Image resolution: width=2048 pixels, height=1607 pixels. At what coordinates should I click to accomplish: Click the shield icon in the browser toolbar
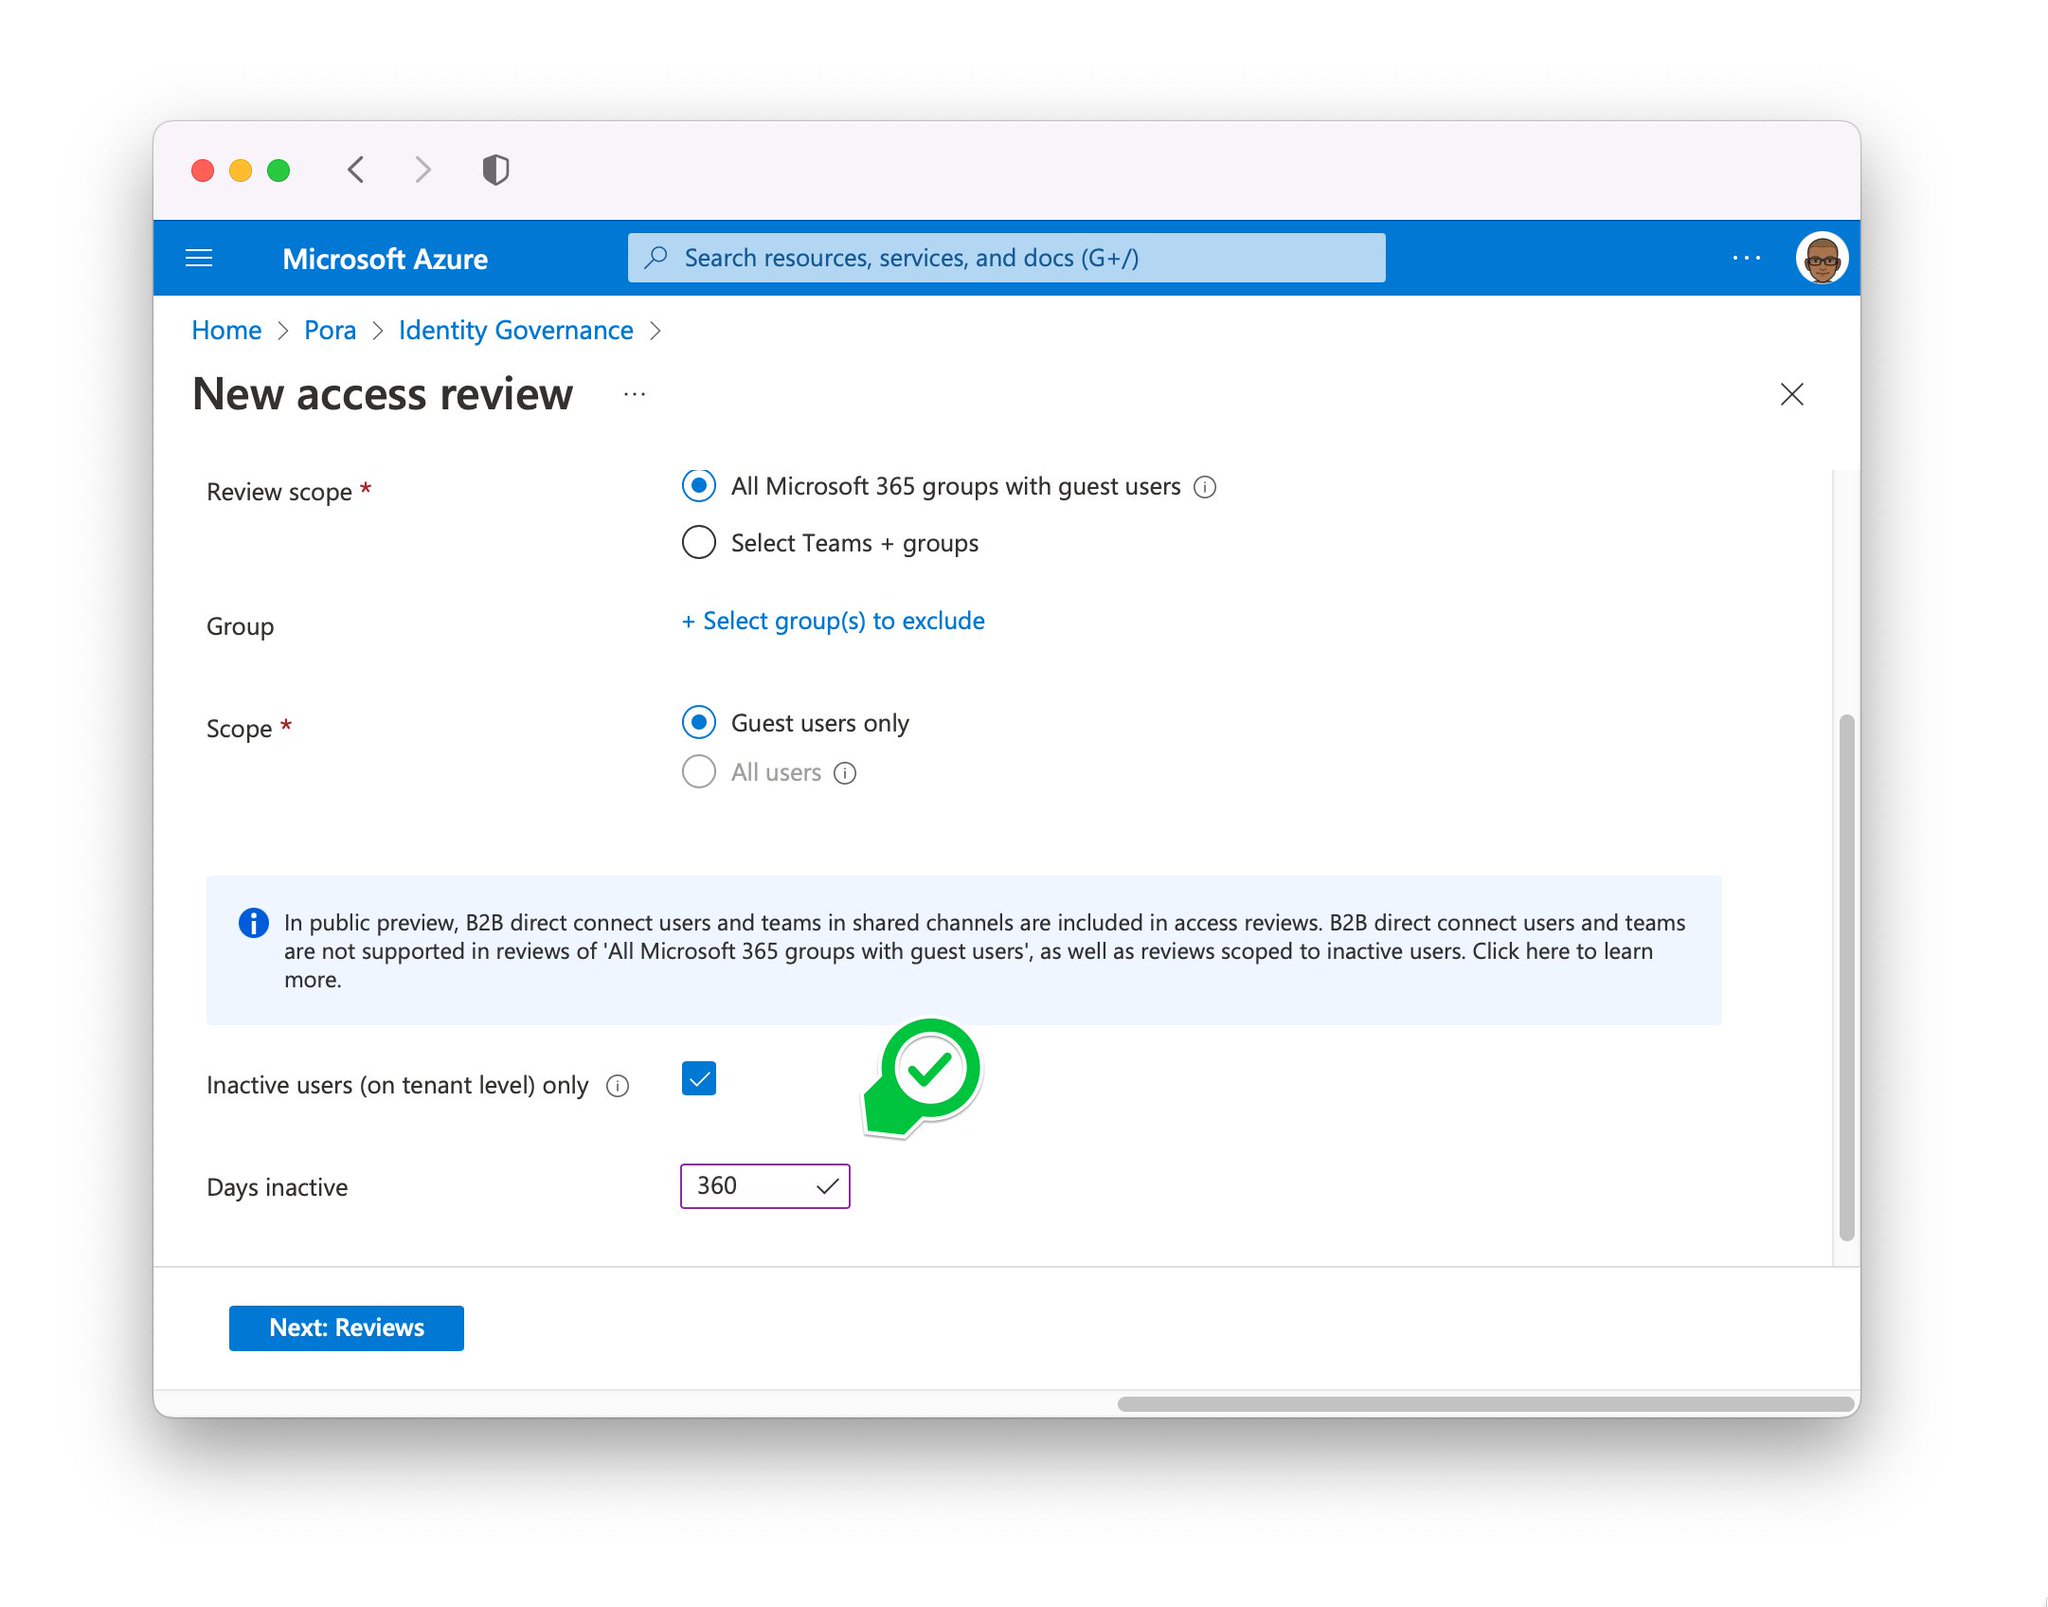click(x=495, y=169)
